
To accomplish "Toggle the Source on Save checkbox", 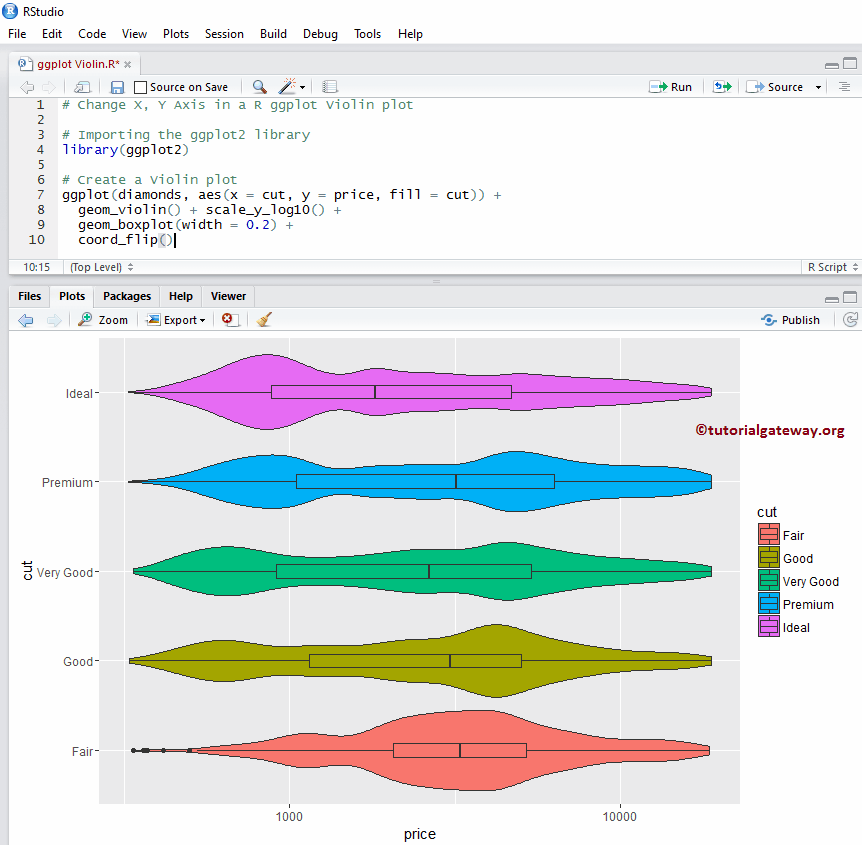I will pos(141,87).
